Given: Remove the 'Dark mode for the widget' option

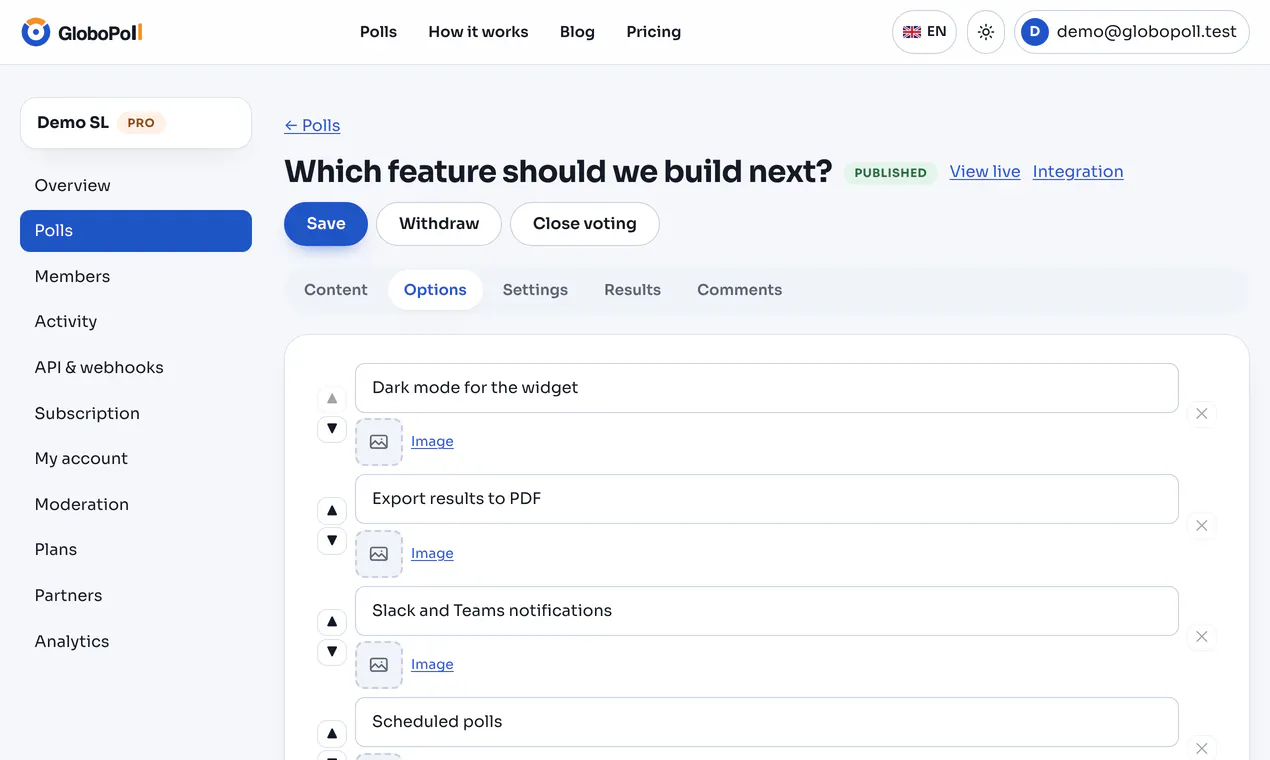Looking at the screenshot, I should pos(1202,414).
